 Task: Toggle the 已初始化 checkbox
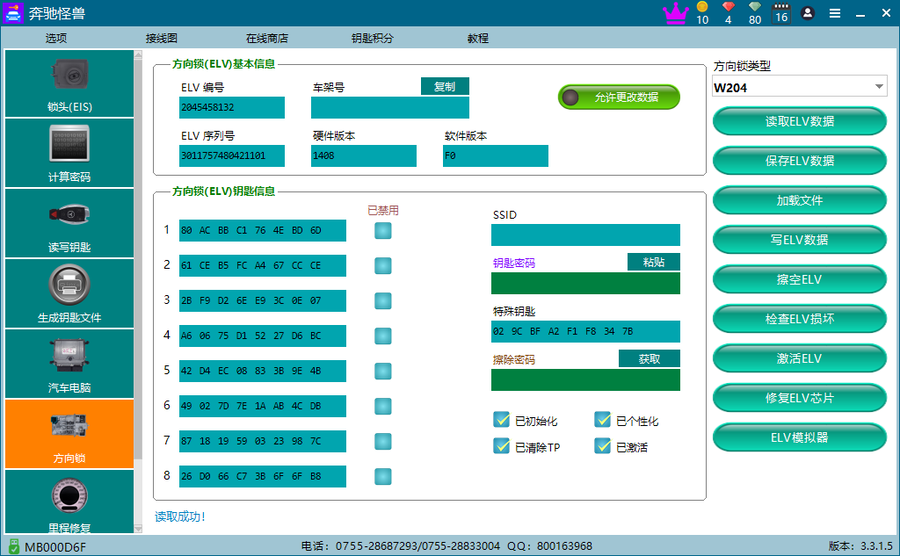(x=502, y=420)
